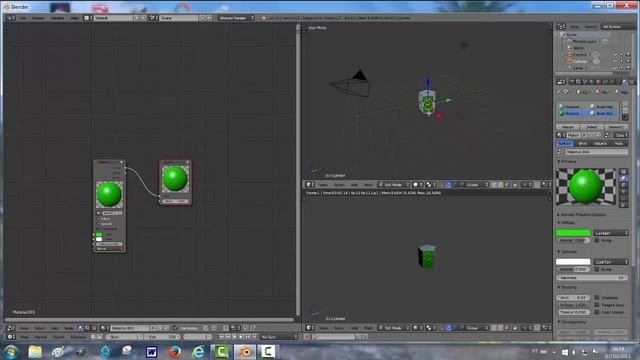Open Edit Mode dropdown in upper 3D view
This screenshot has height=360, width=640.
[x=393, y=185]
